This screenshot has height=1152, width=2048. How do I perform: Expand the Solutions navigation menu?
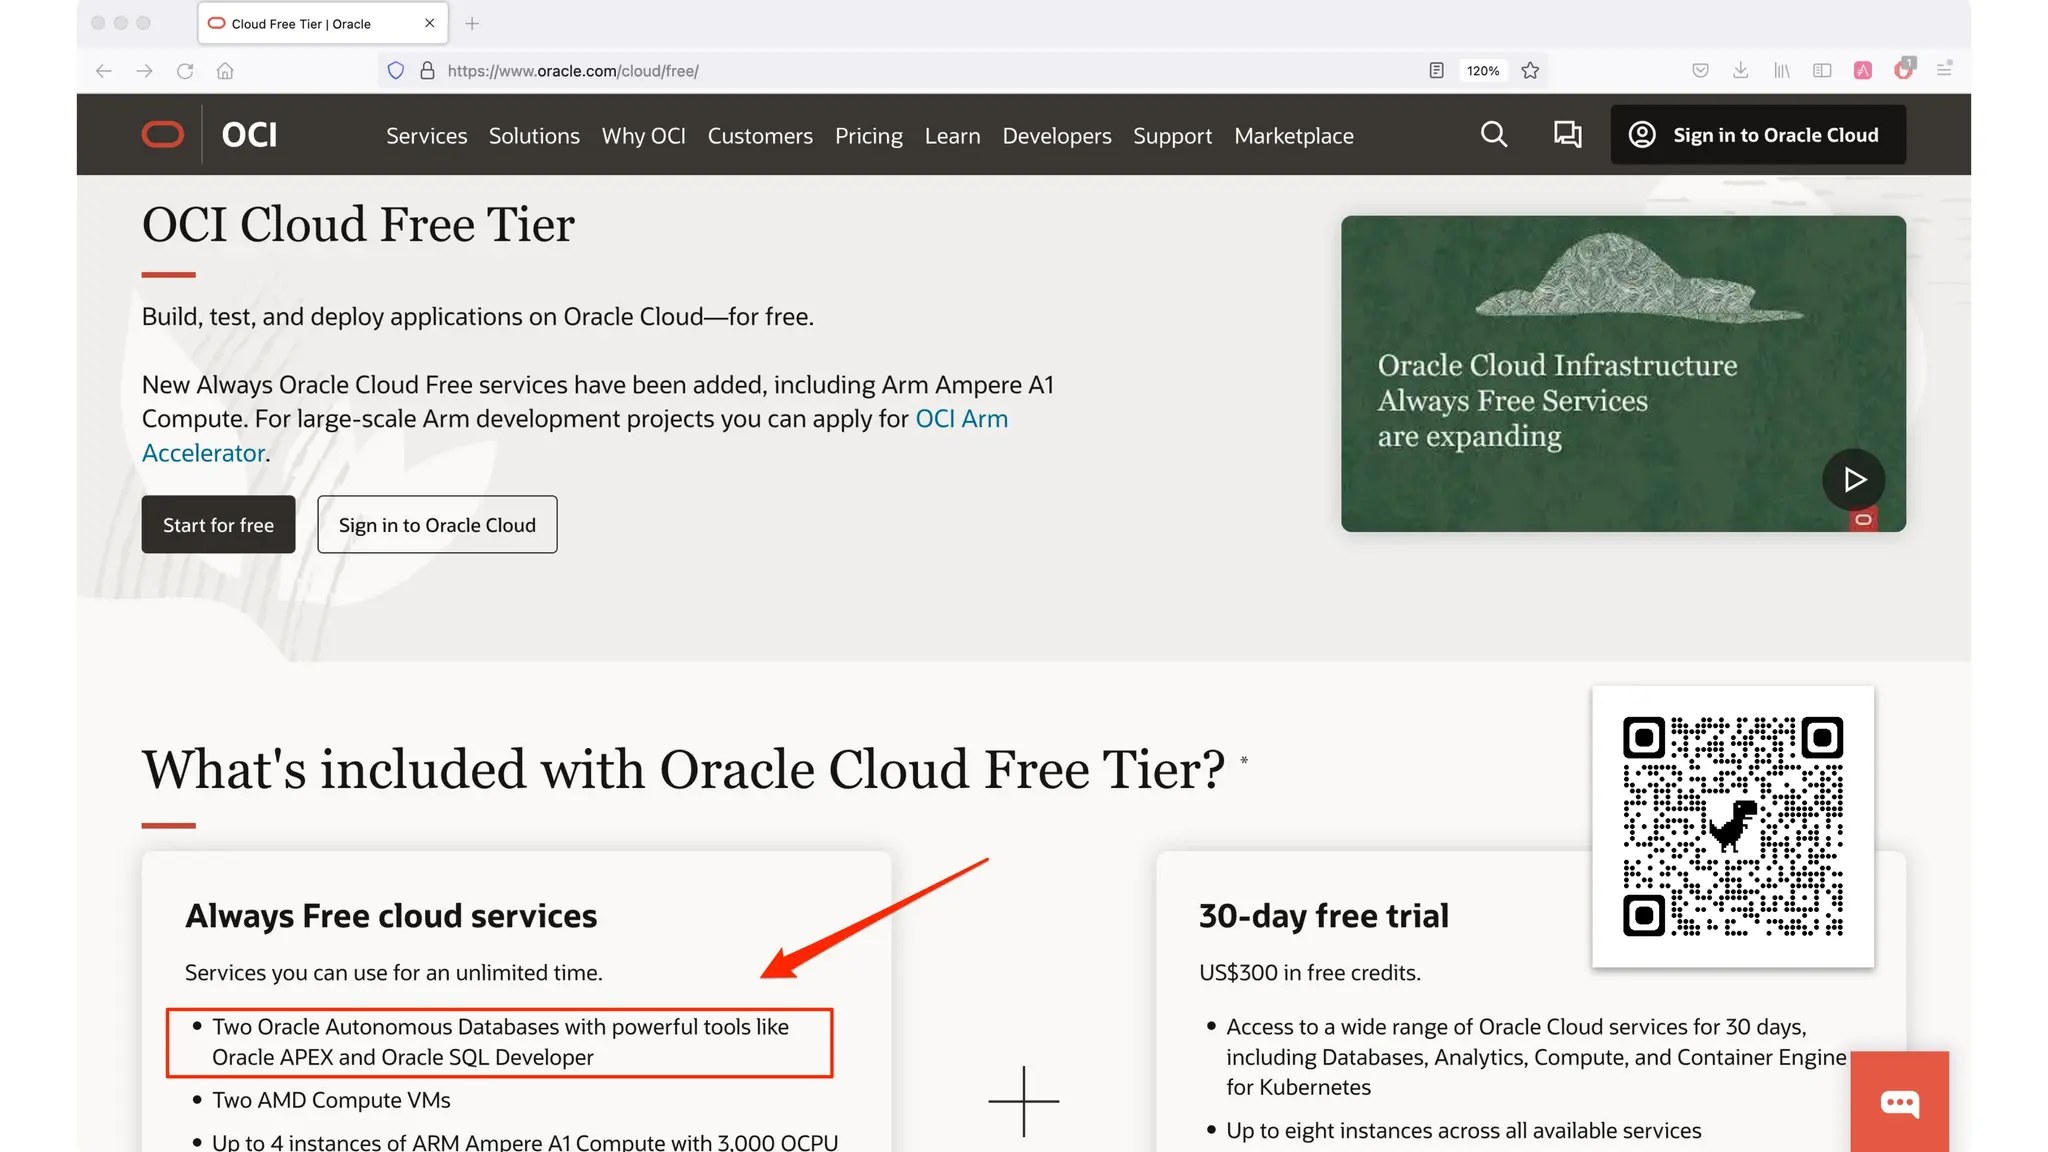tap(534, 136)
